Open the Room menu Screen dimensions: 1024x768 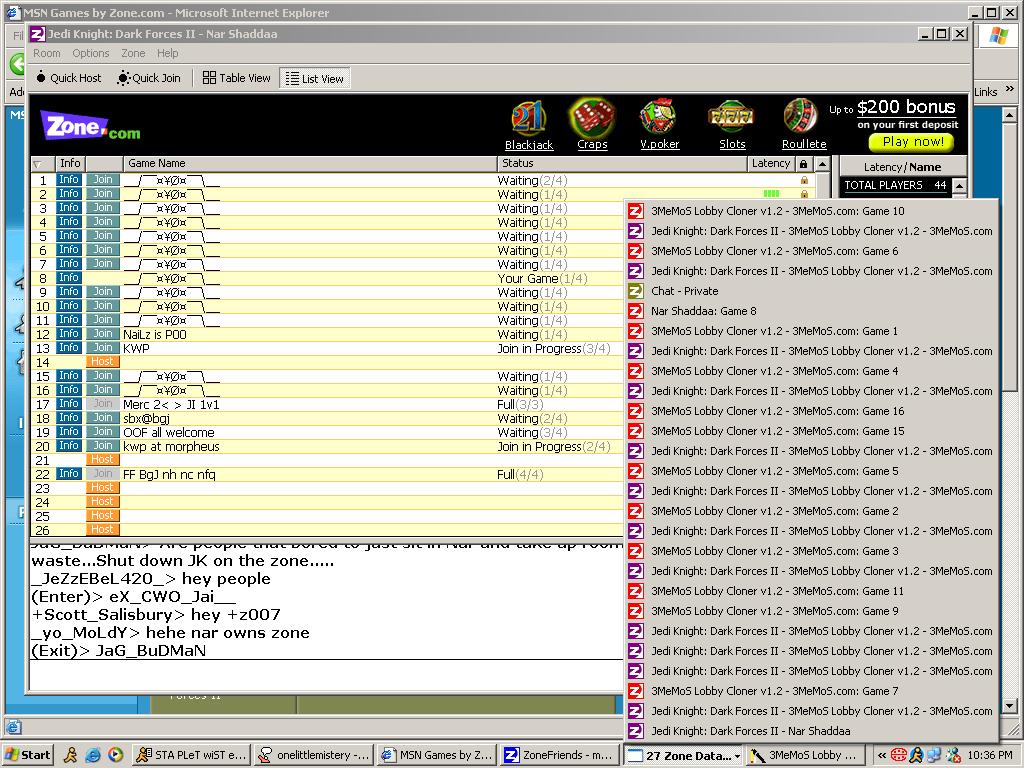coord(46,54)
